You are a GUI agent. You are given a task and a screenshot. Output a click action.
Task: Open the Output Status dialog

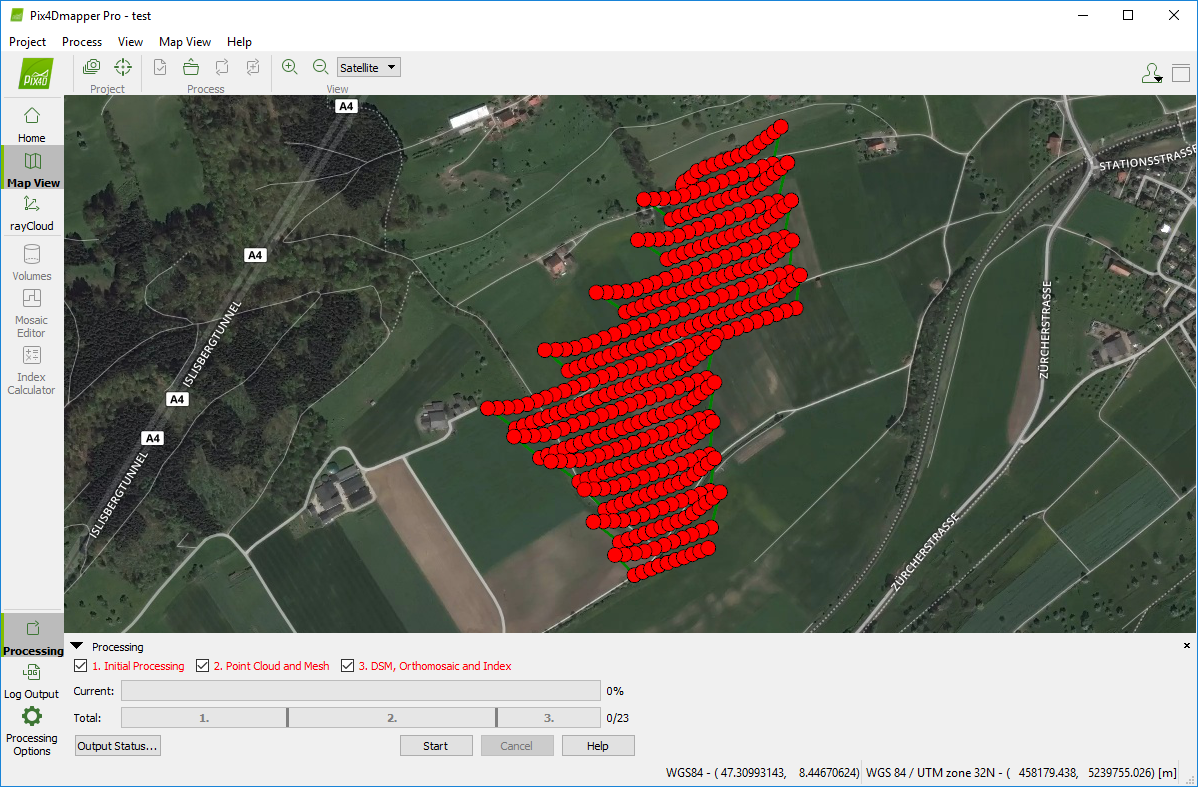(x=117, y=745)
